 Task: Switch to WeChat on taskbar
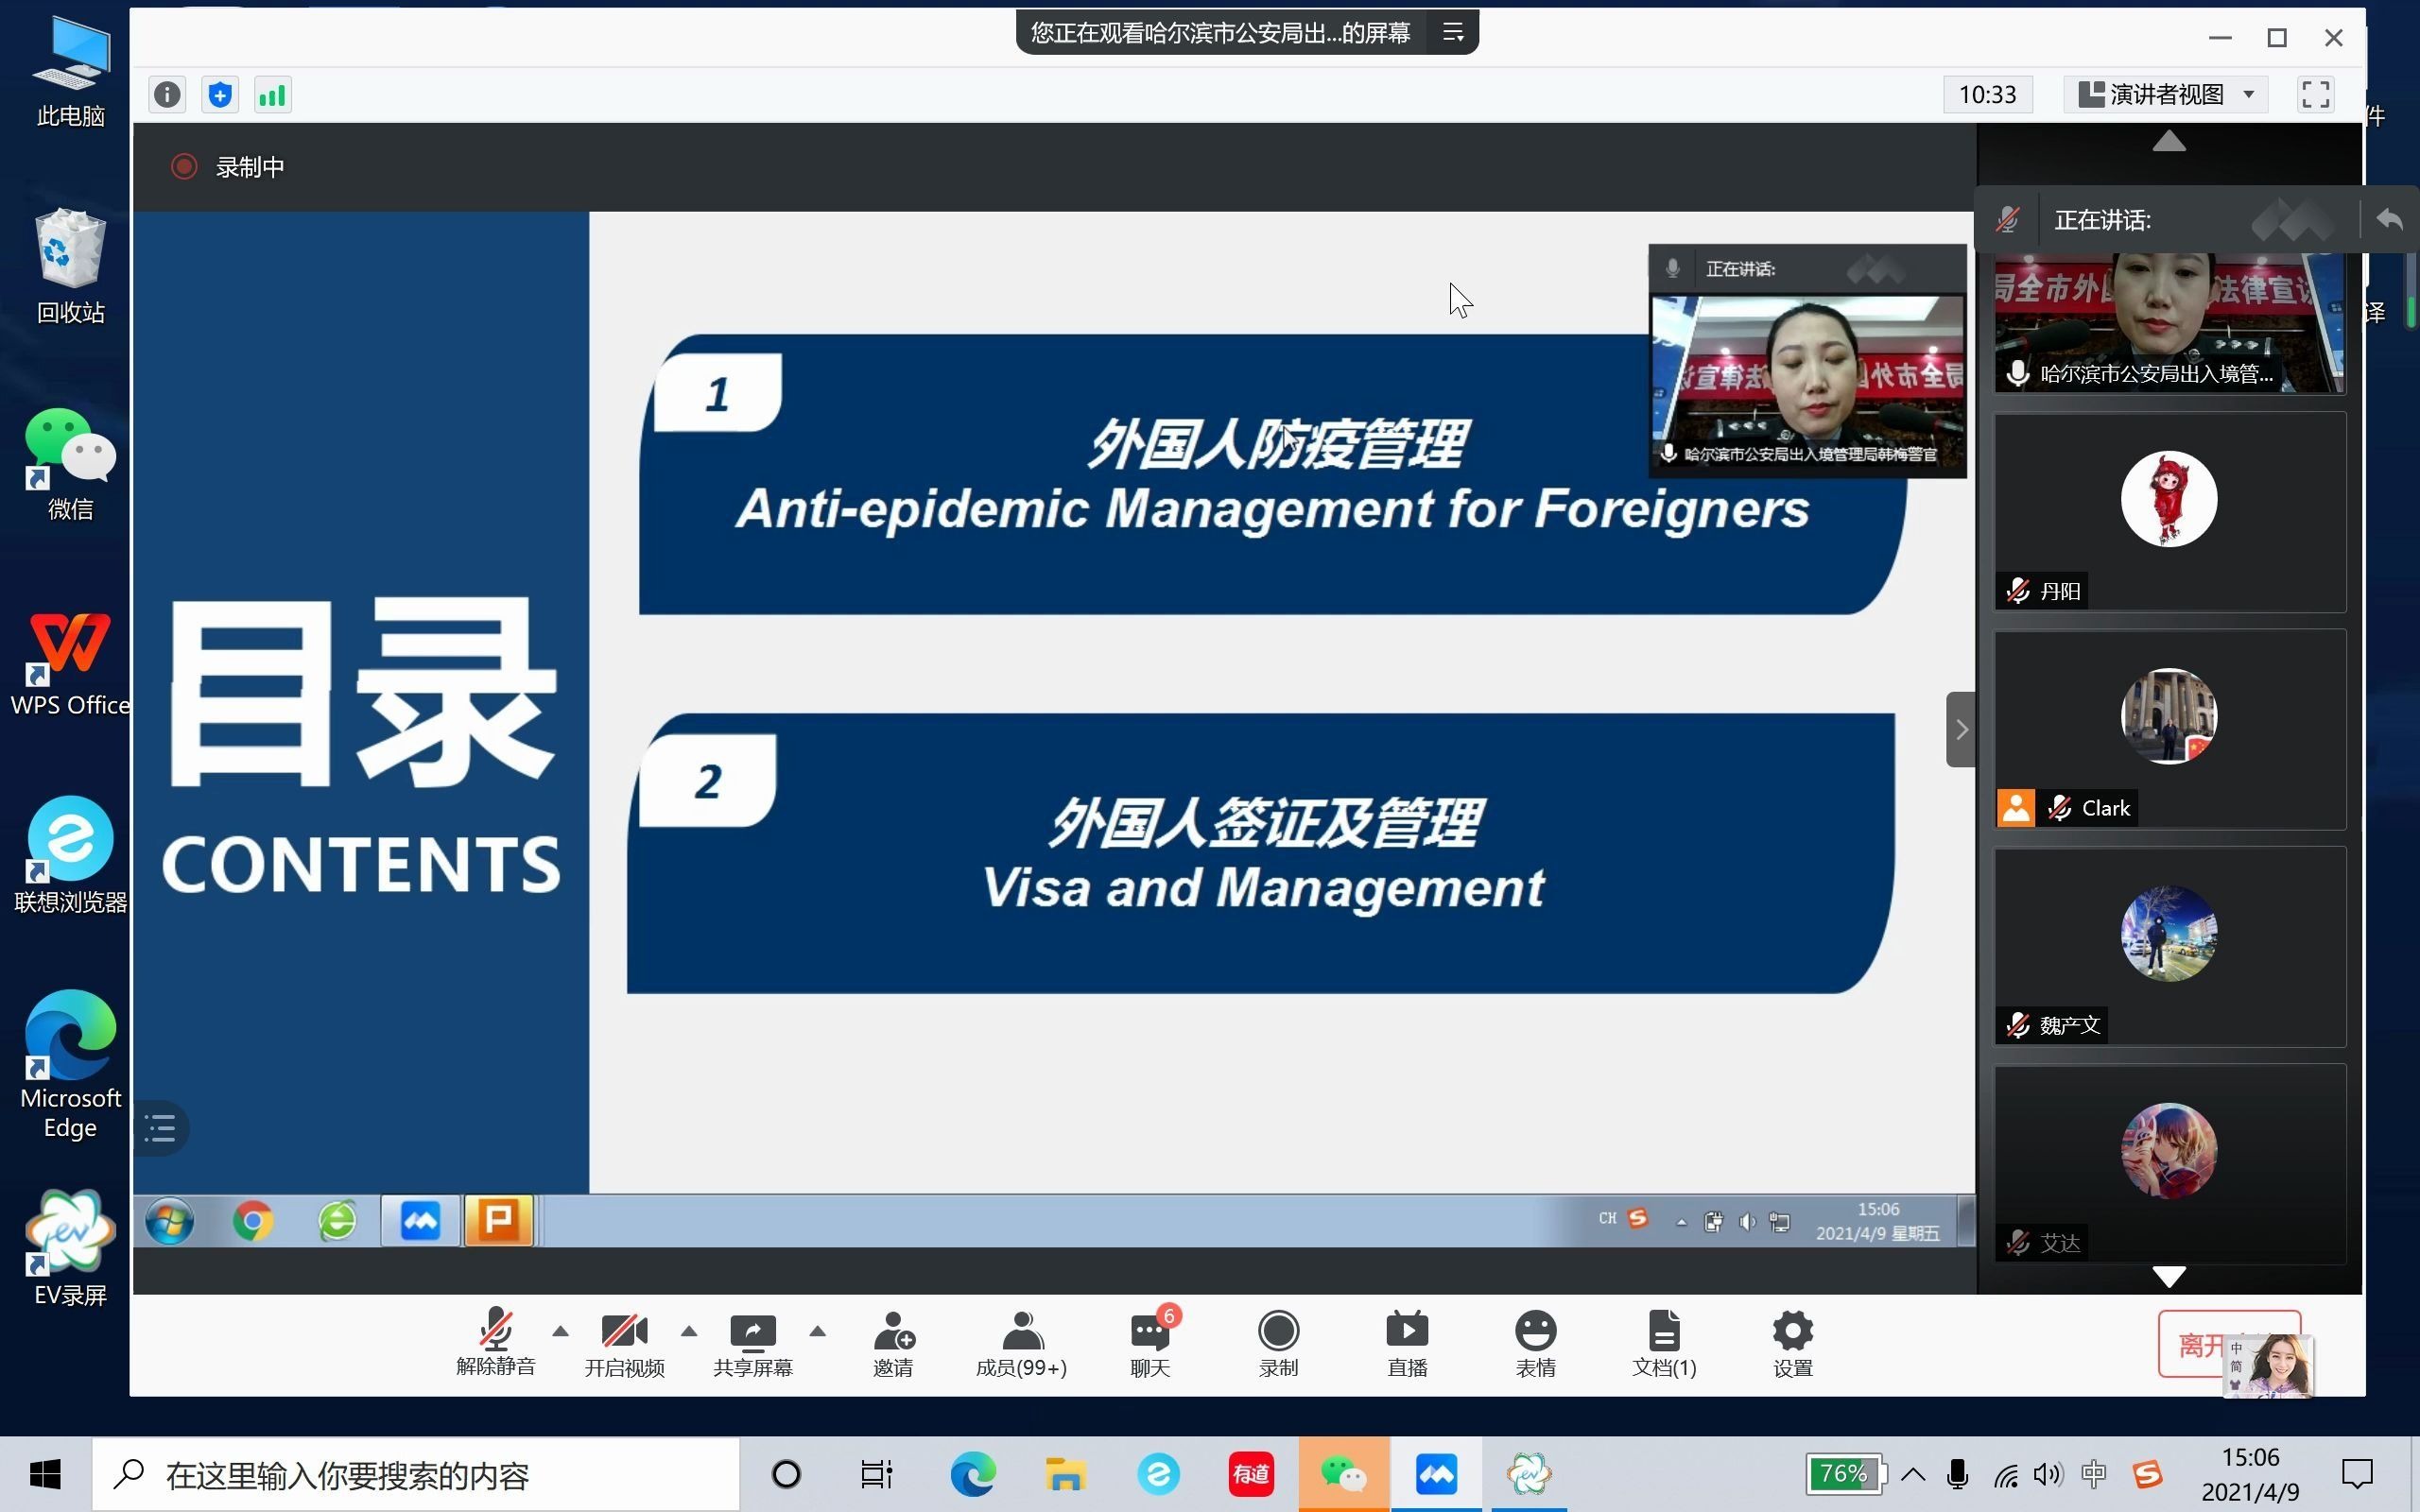tap(1343, 1474)
